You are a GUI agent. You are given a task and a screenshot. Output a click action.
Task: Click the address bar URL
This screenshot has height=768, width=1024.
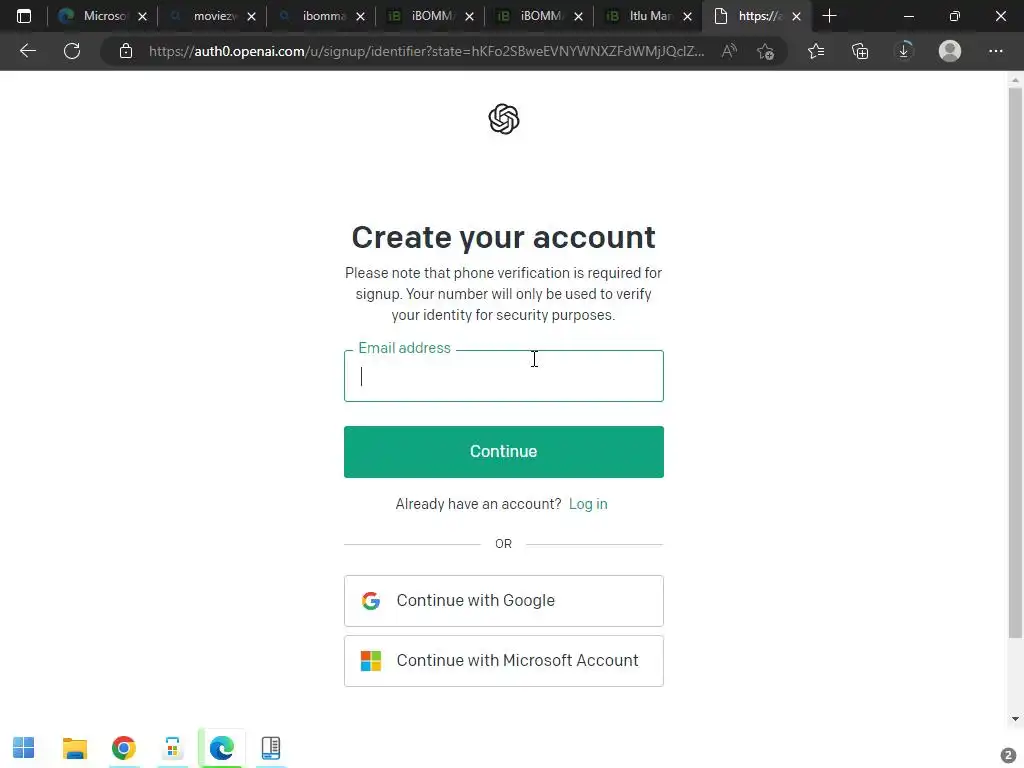pyautogui.click(x=426, y=51)
